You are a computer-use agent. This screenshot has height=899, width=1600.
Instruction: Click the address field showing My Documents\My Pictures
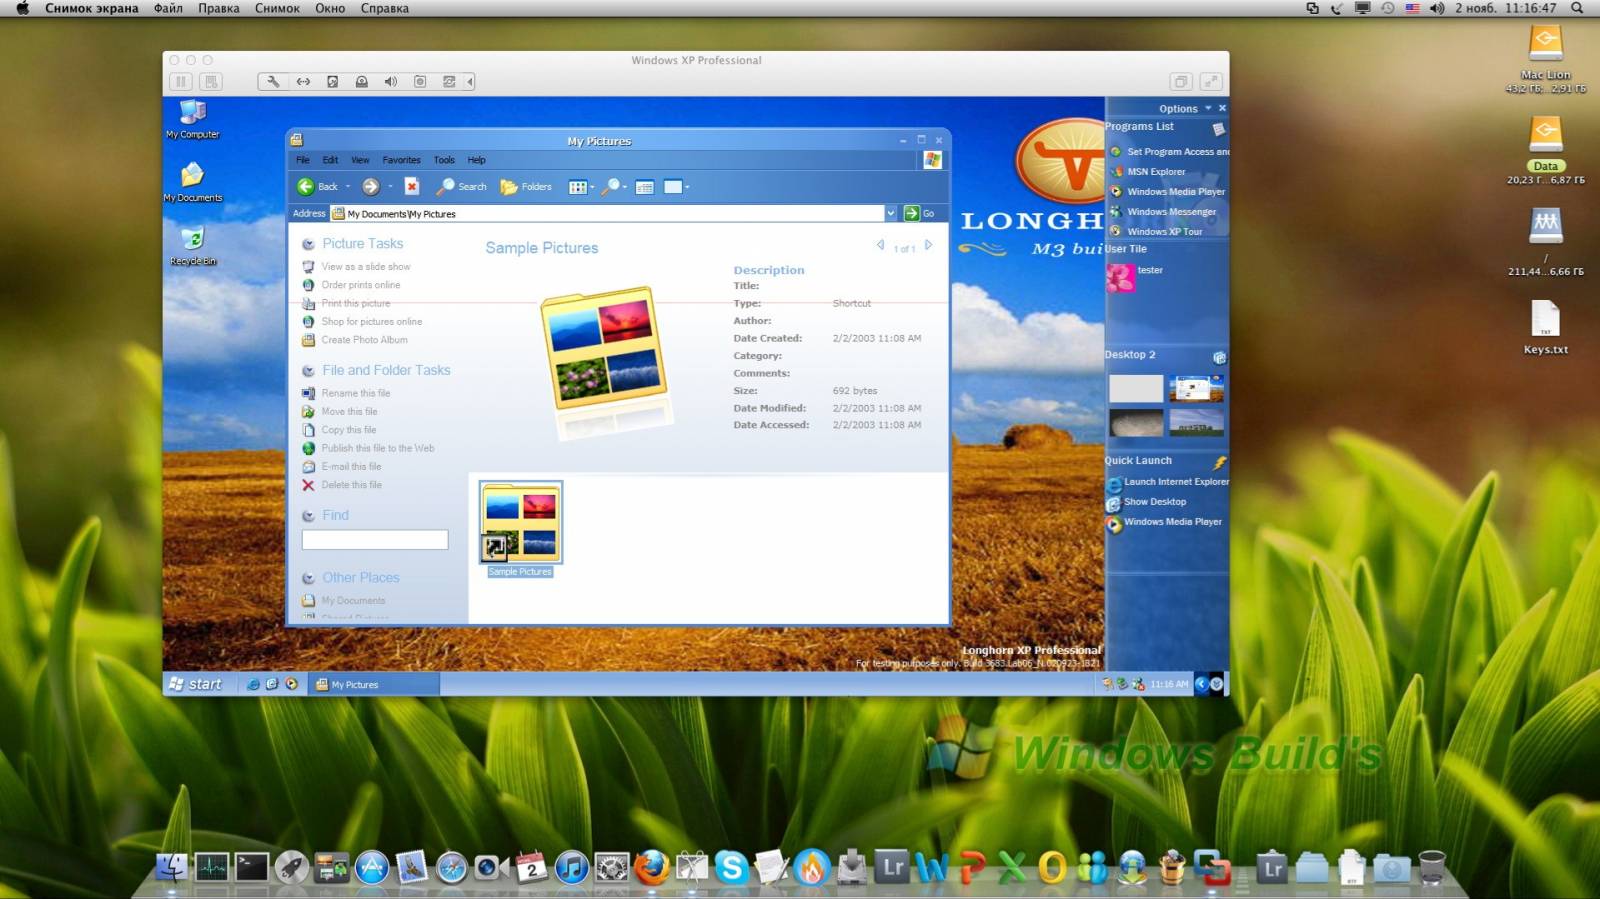607,213
